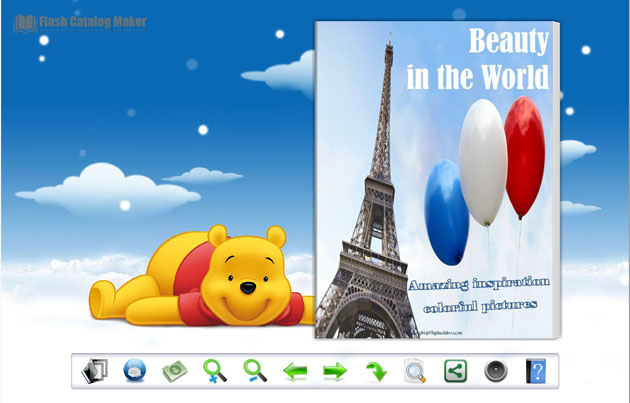Screen dimensions: 630x403
Task: Zoom in with the plus magnifier
Action: (x=215, y=371)
